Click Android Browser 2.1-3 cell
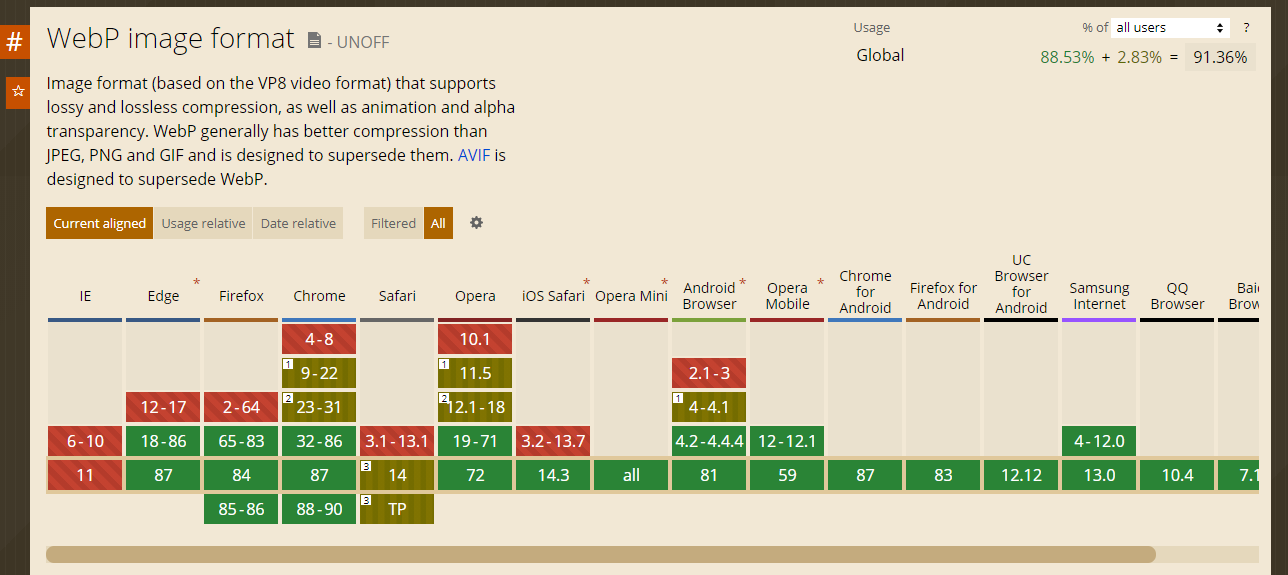The height and width of the screenshot is (575, 1288). point(709,373)
